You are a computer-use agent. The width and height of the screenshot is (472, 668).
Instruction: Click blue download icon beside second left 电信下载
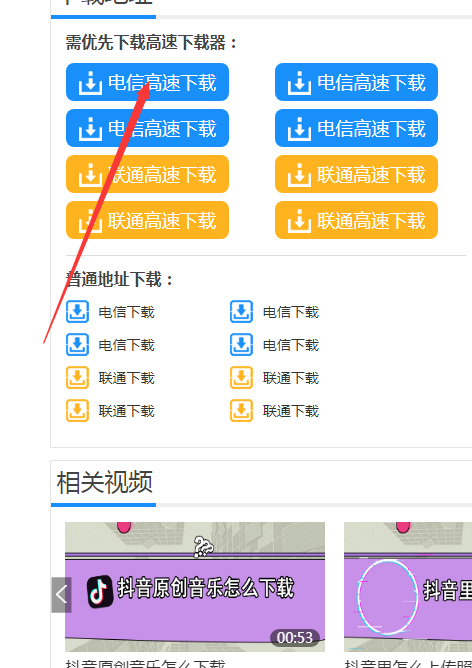(x=77, y=345)
